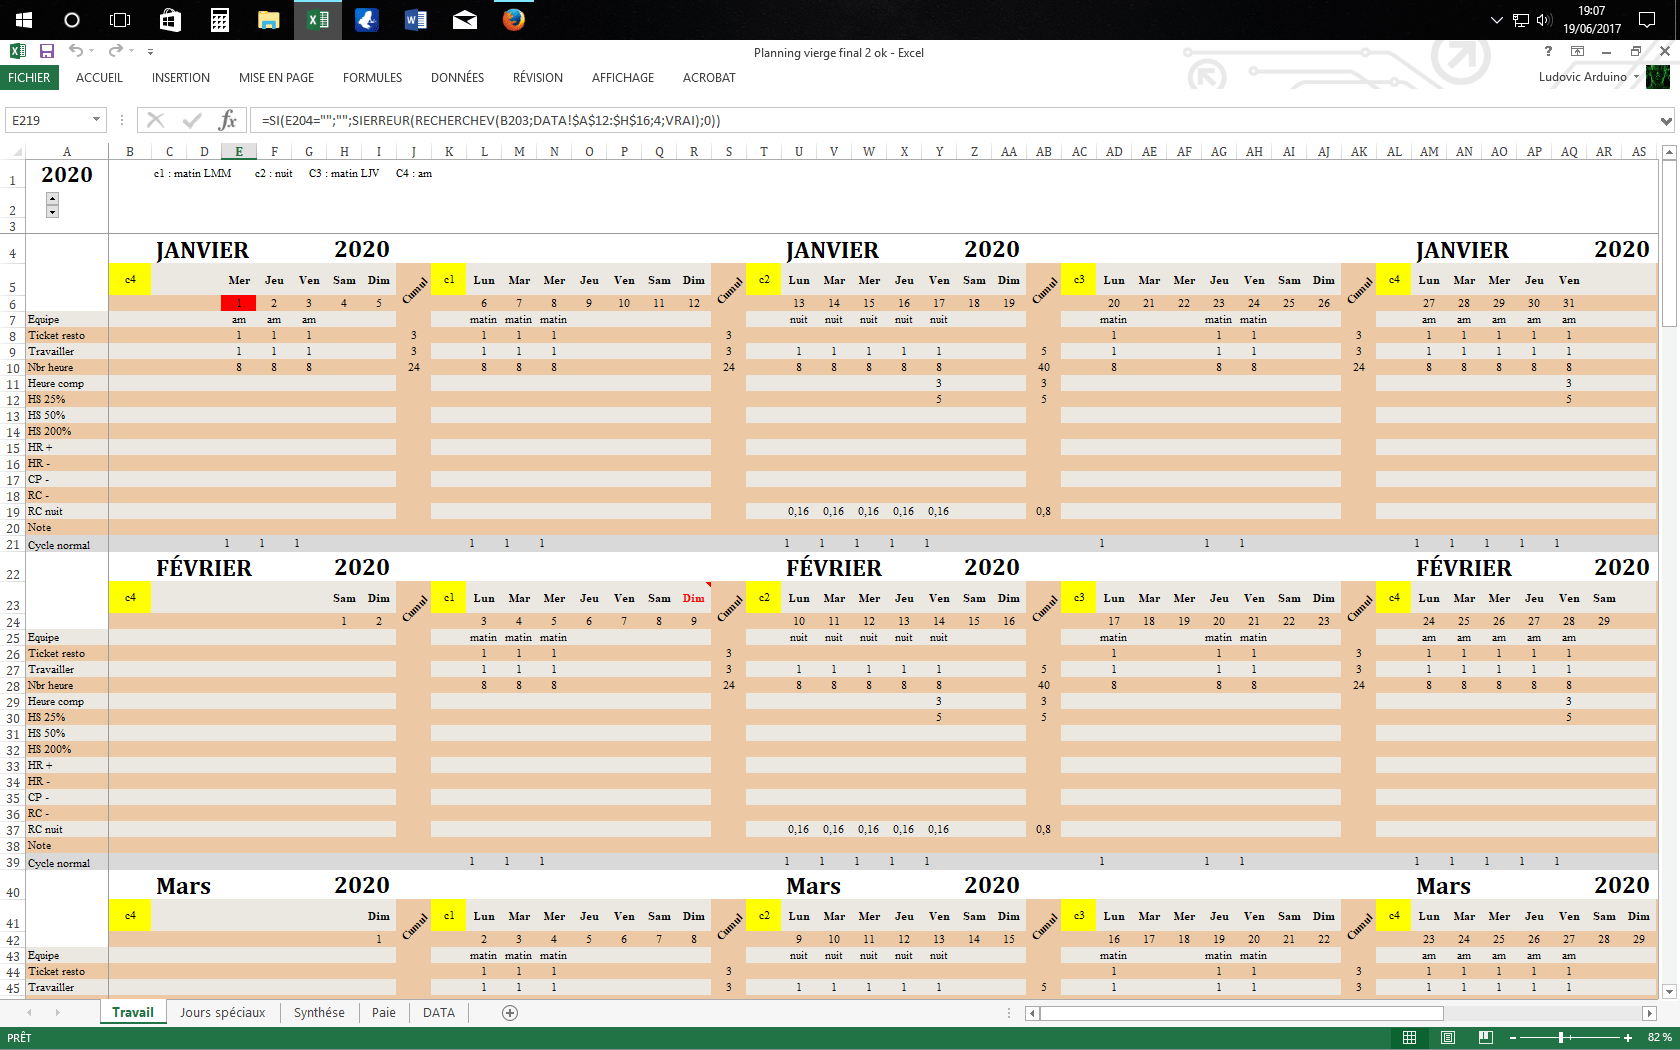
Task: Open File Explorer from the taskbar
Action: [x=268, y=20]
